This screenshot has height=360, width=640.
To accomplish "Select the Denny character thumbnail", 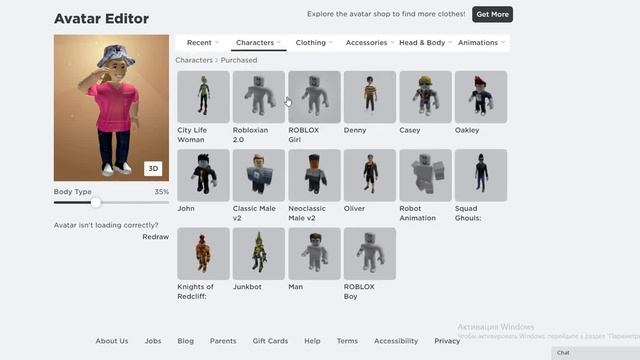I will (370, 97).
